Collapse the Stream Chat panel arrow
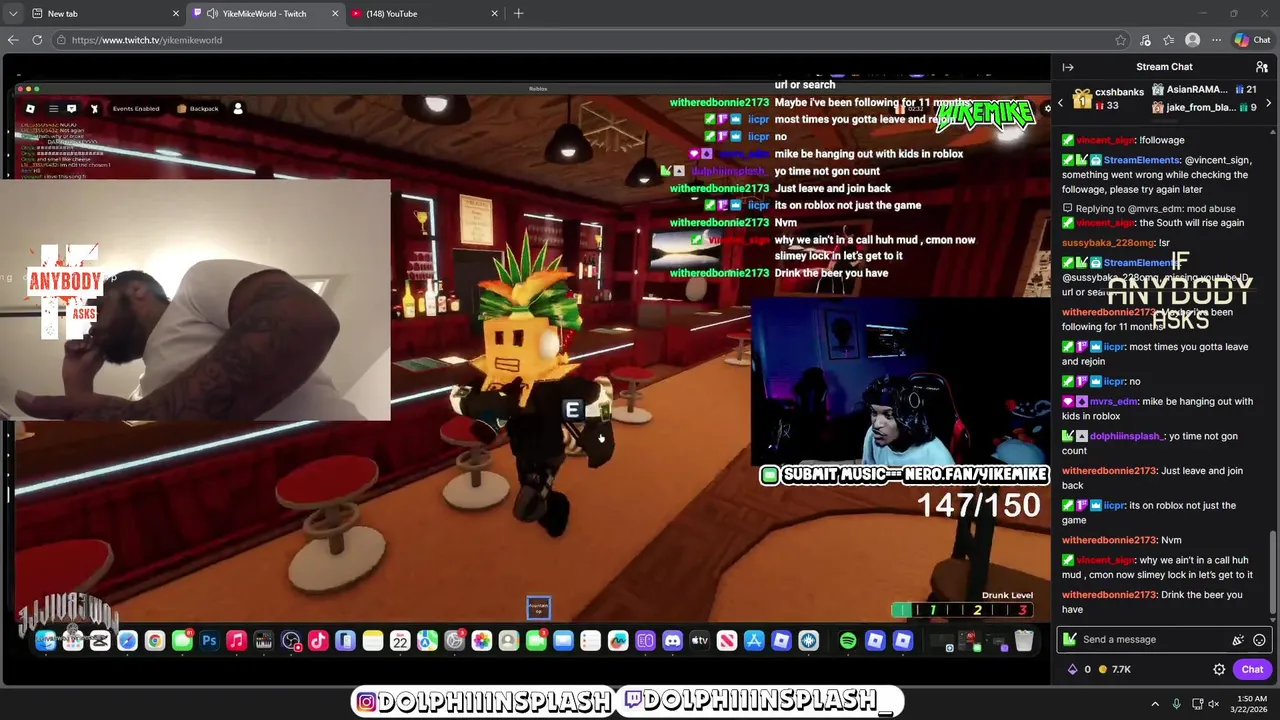Viewport: 1280px width, 720px height. [x=1068, y=67]
